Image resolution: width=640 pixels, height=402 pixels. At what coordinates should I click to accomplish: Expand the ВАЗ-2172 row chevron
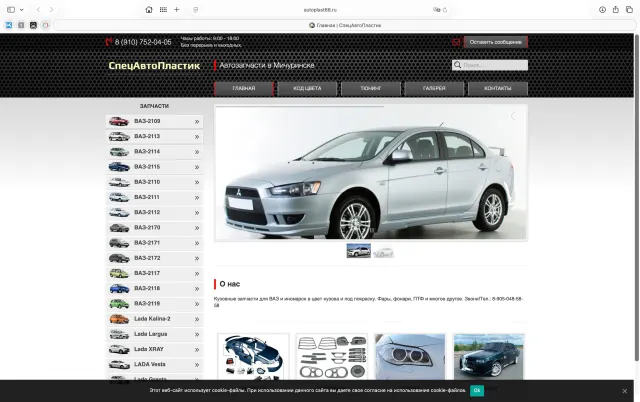(x=197, y=258)
